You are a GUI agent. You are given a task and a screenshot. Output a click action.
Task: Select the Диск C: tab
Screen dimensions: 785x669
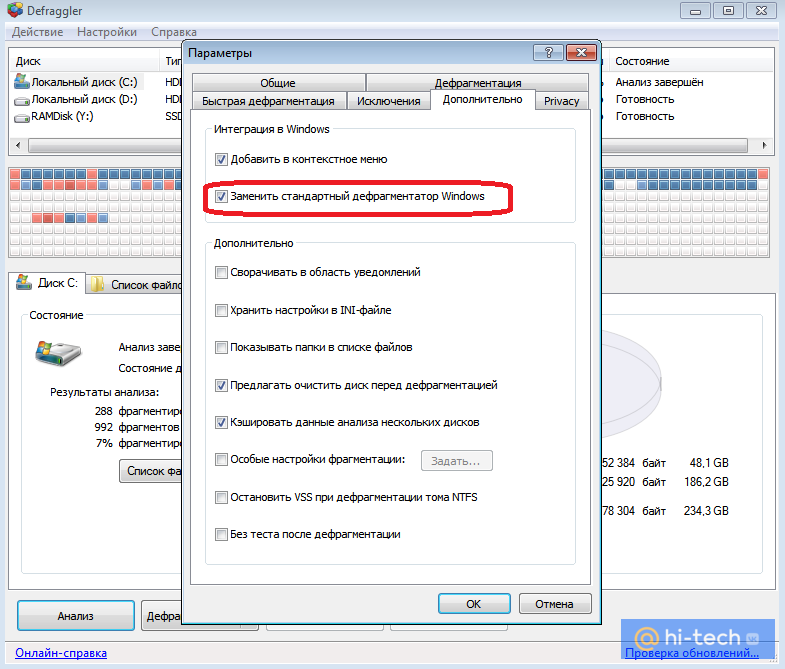[48, 283]
